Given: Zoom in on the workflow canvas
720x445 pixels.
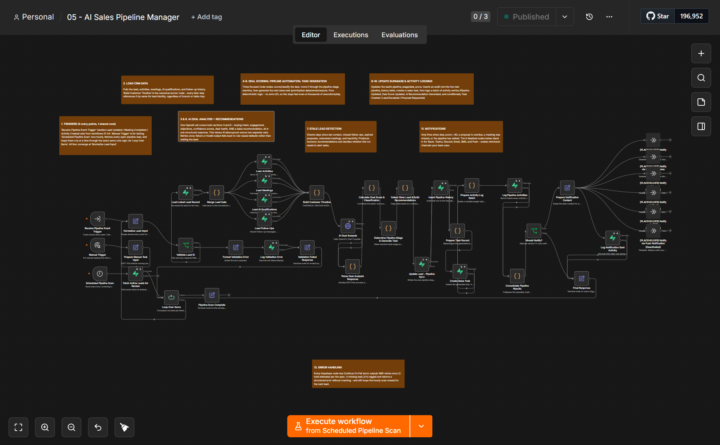Looking at the screenshot, I should click(x=45, y=427).
